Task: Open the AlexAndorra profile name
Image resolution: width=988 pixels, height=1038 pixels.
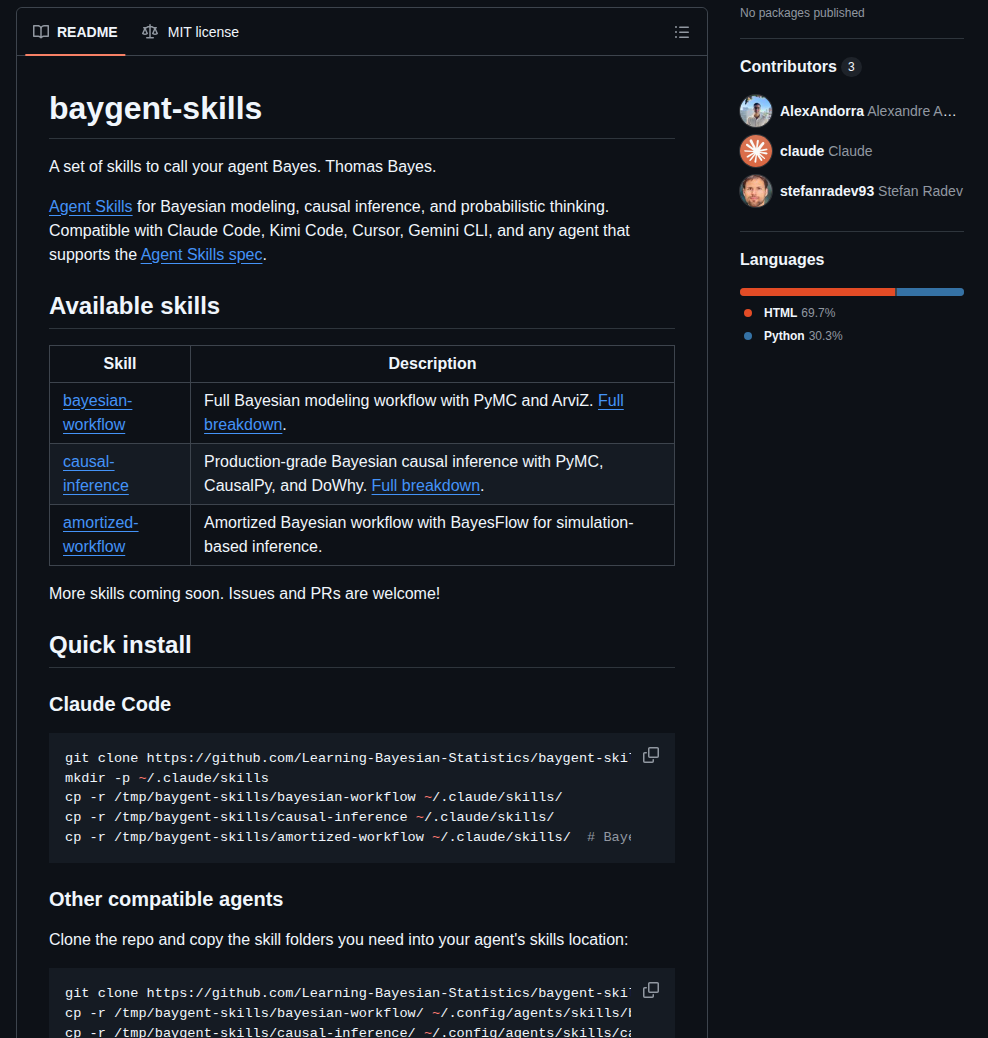Action: (x=822, y=111)
